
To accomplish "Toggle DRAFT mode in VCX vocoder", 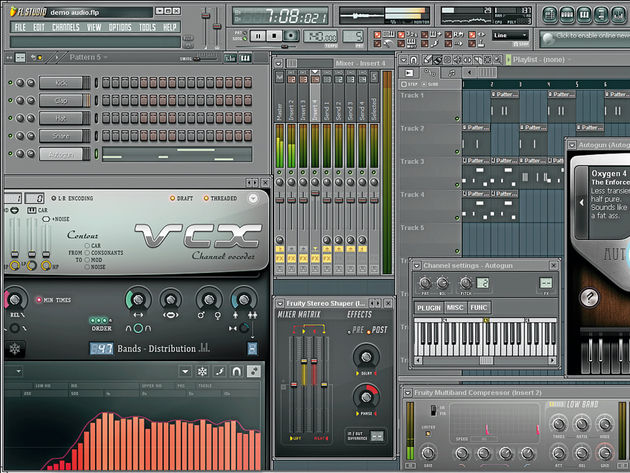I will pos(181,198).
